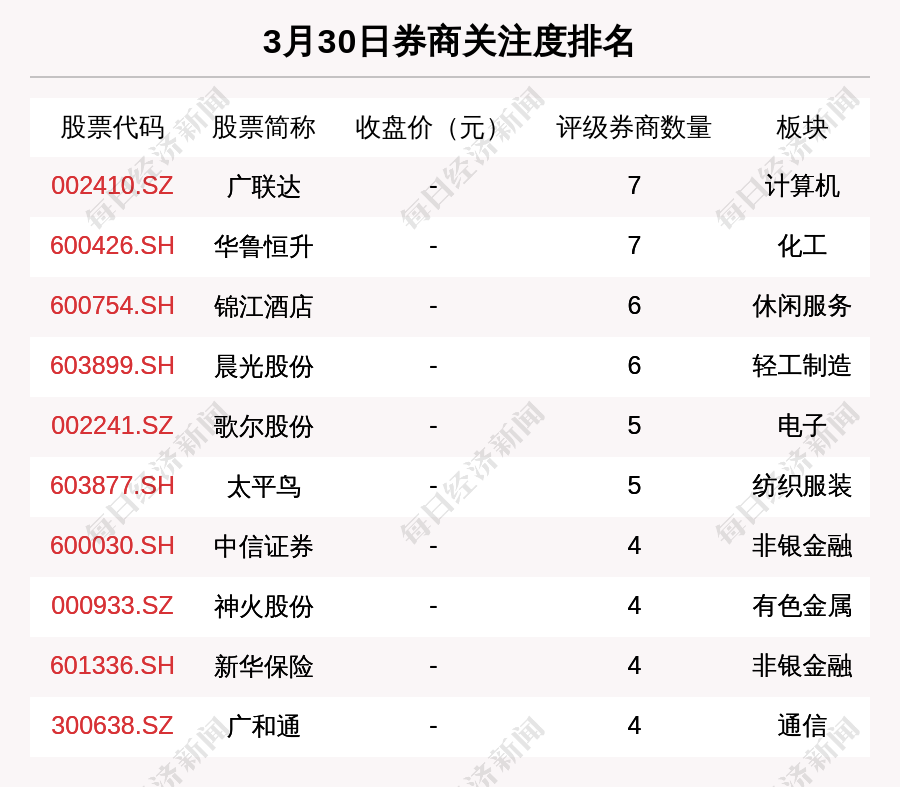
Task: Select the stock name 广和通
Action: click(x=263, y=726)
